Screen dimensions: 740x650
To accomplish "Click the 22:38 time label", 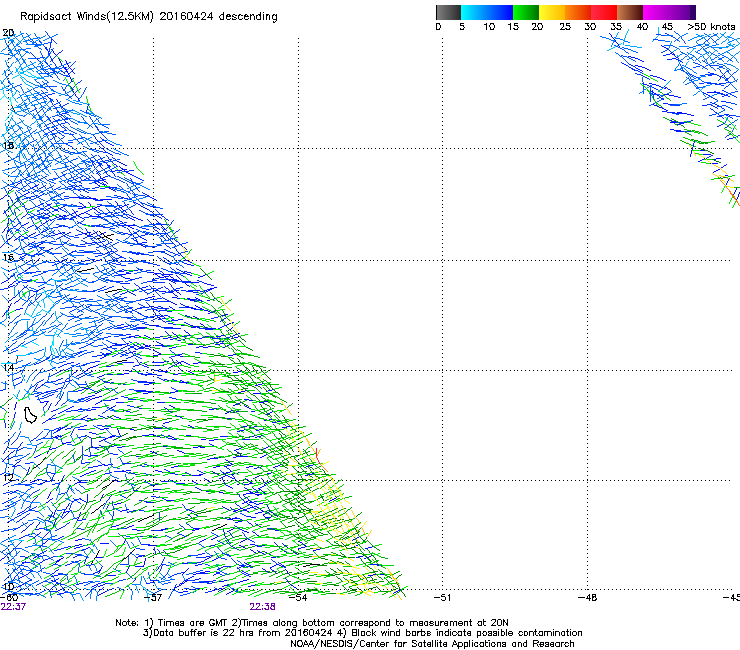I will [262, 607].
